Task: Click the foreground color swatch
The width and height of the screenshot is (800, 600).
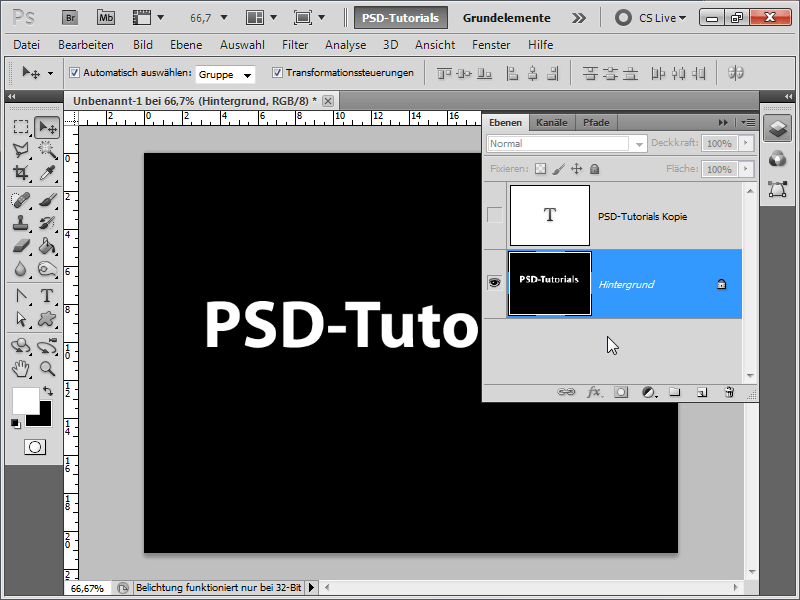Action: tap(24, 401)
